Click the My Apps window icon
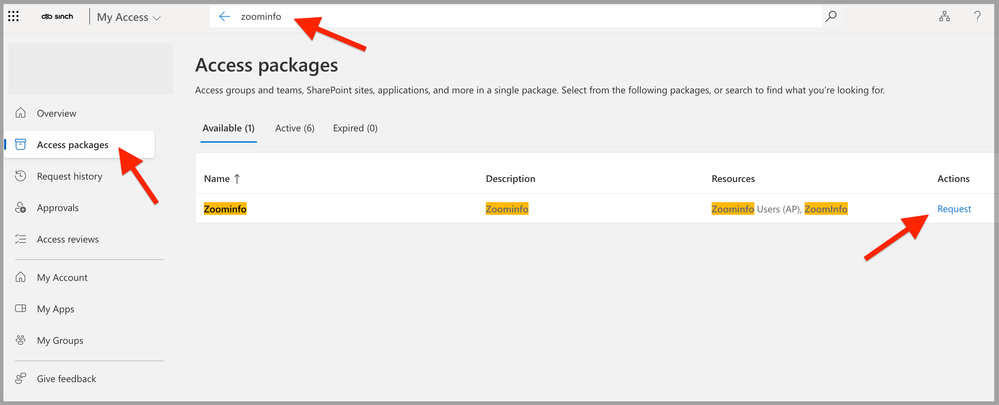The image size is (999, 405). (x=20, y=309)
